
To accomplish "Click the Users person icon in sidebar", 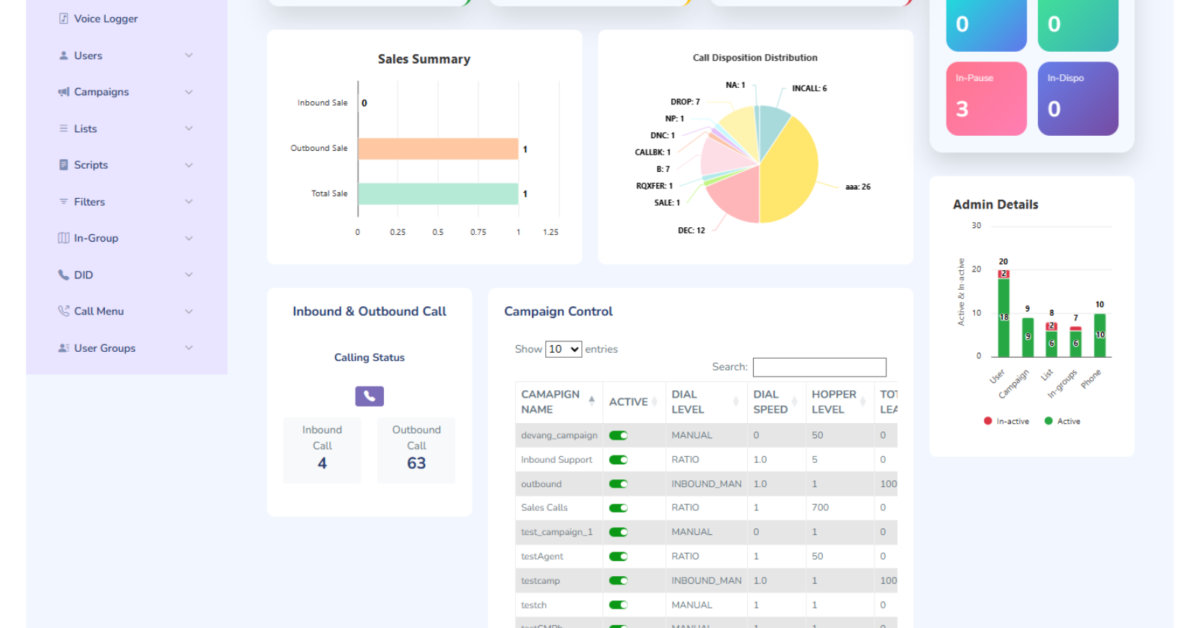I will (x=64, y=56).
